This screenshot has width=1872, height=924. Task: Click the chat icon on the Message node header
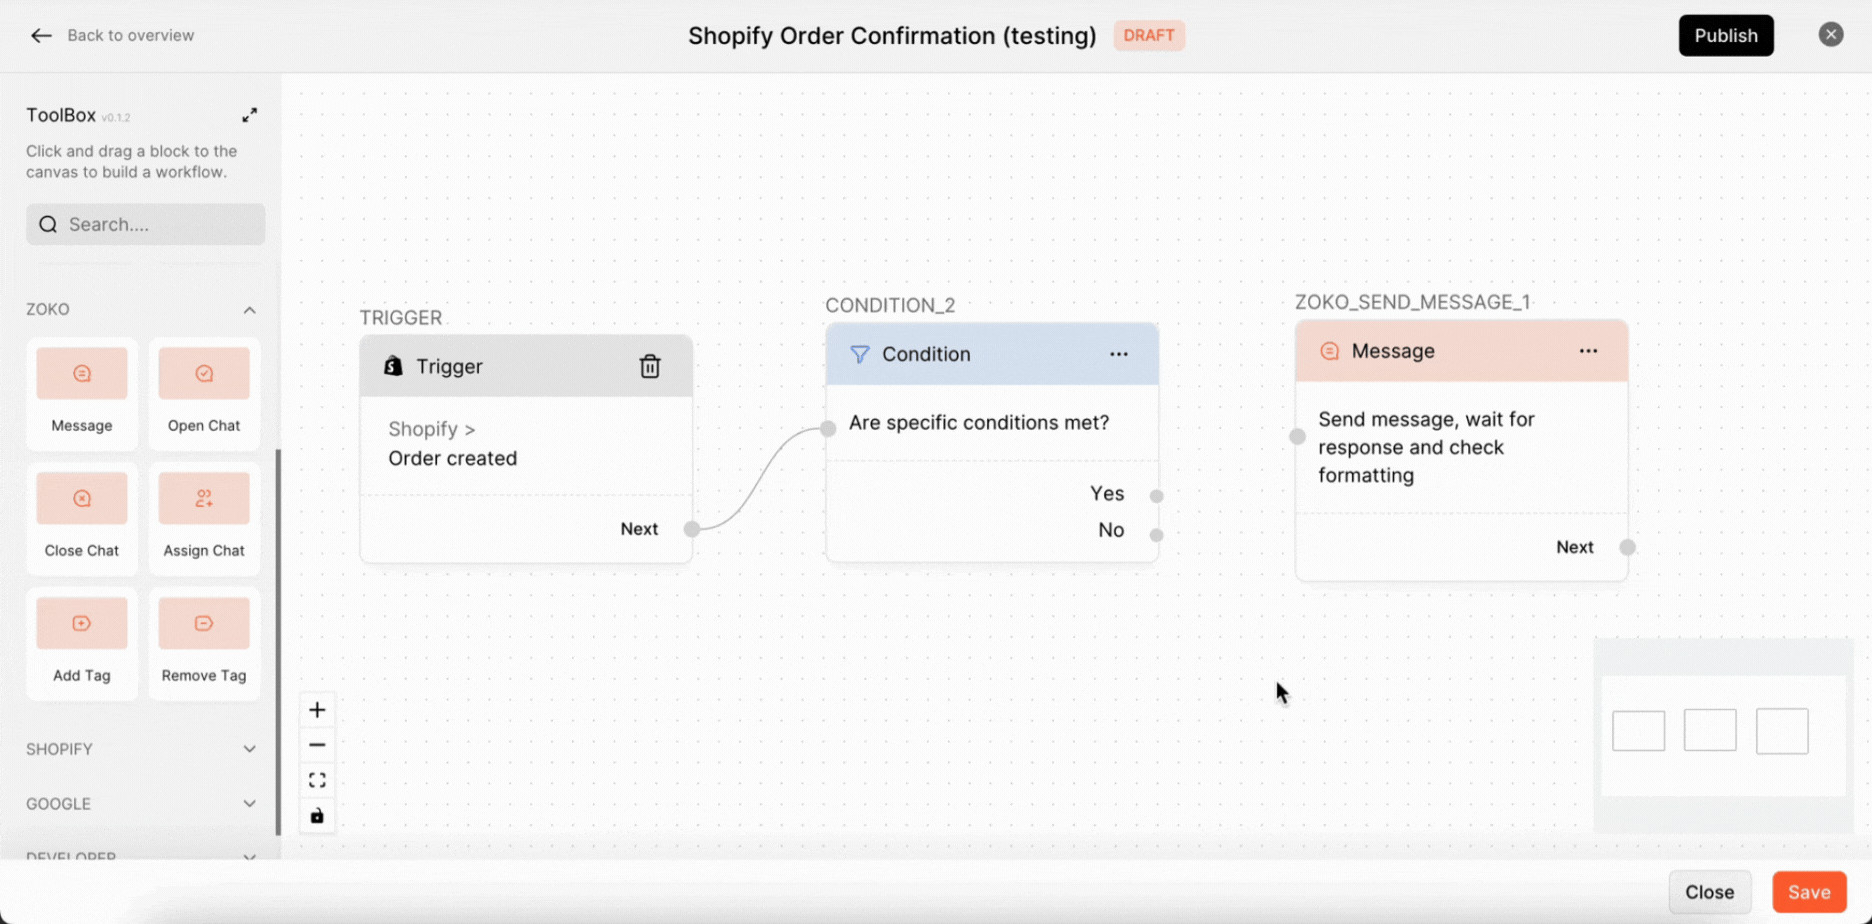click(1329, 351)
